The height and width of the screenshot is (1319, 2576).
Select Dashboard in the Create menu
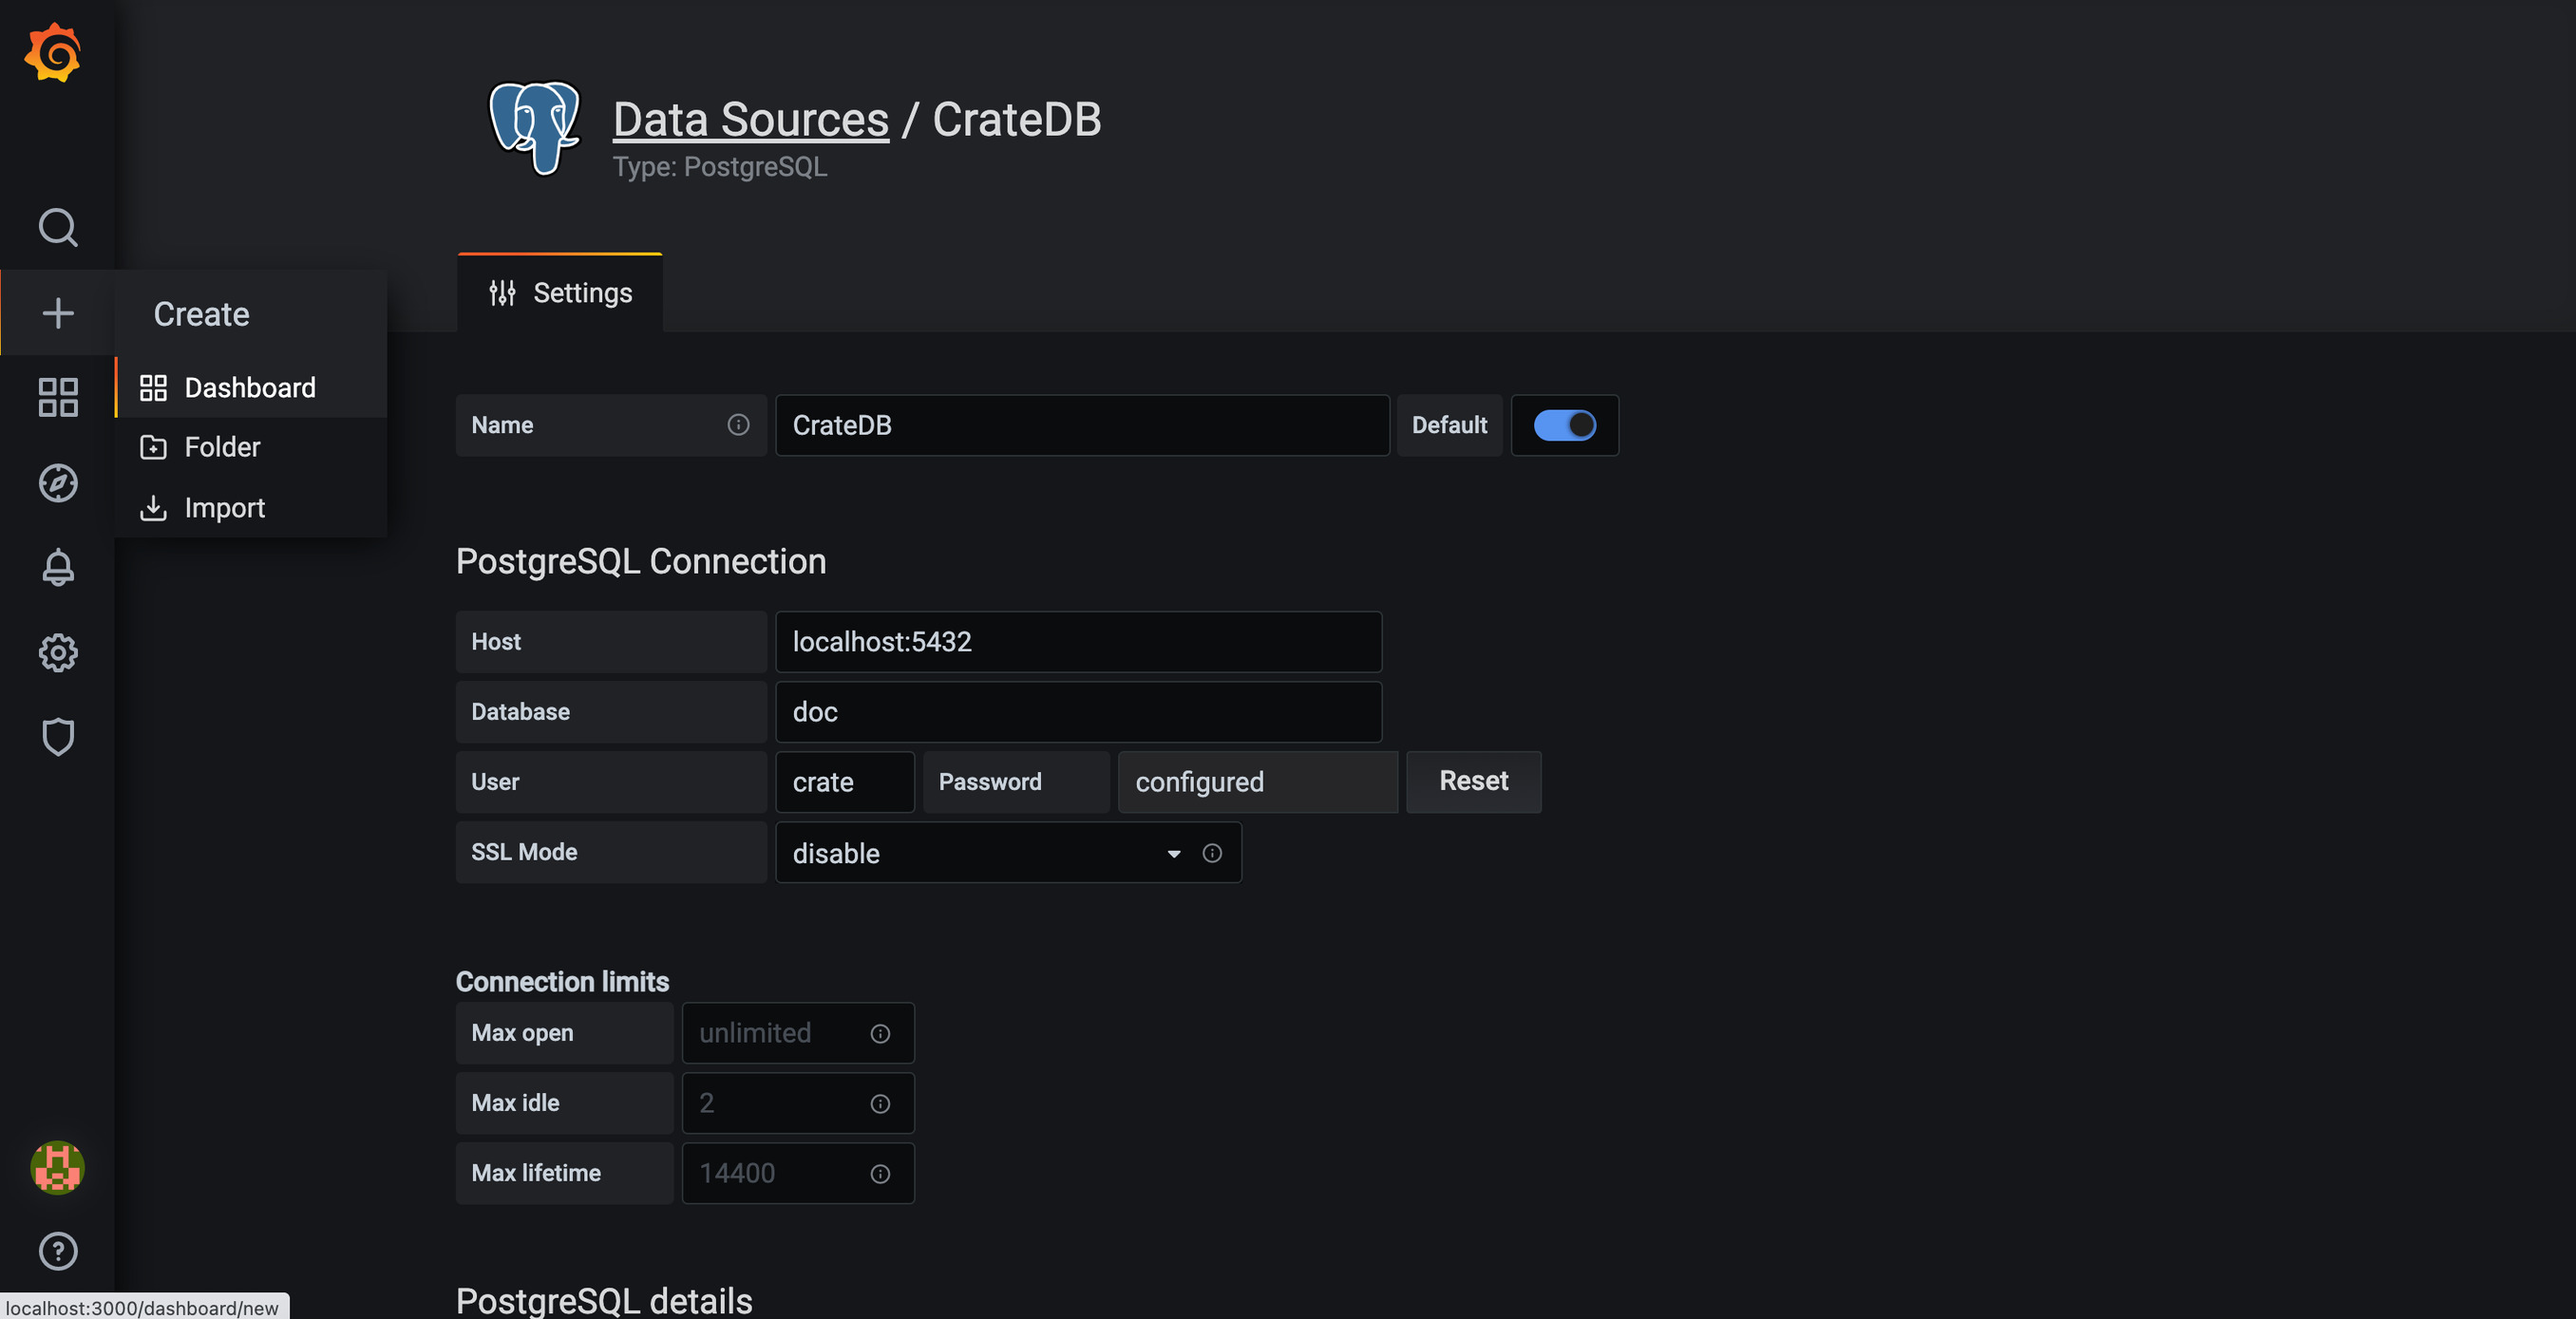(251, 387)
